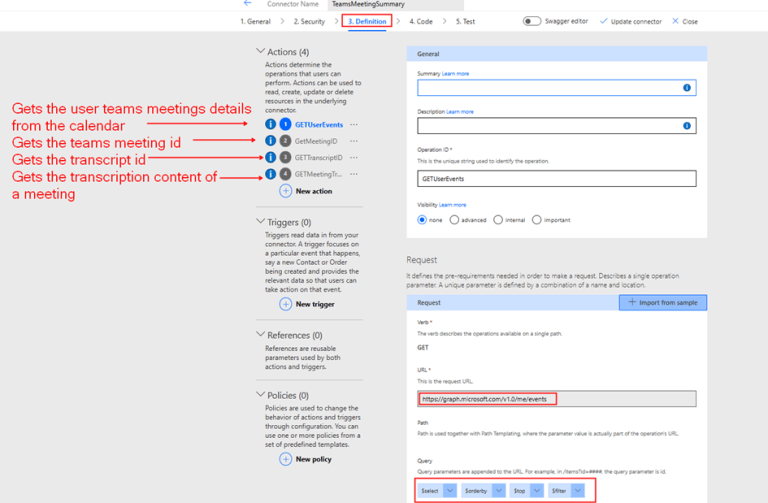The image size is (768, 503).
Task: Open the 3. Definition step
Action: (x=367, y=22)
